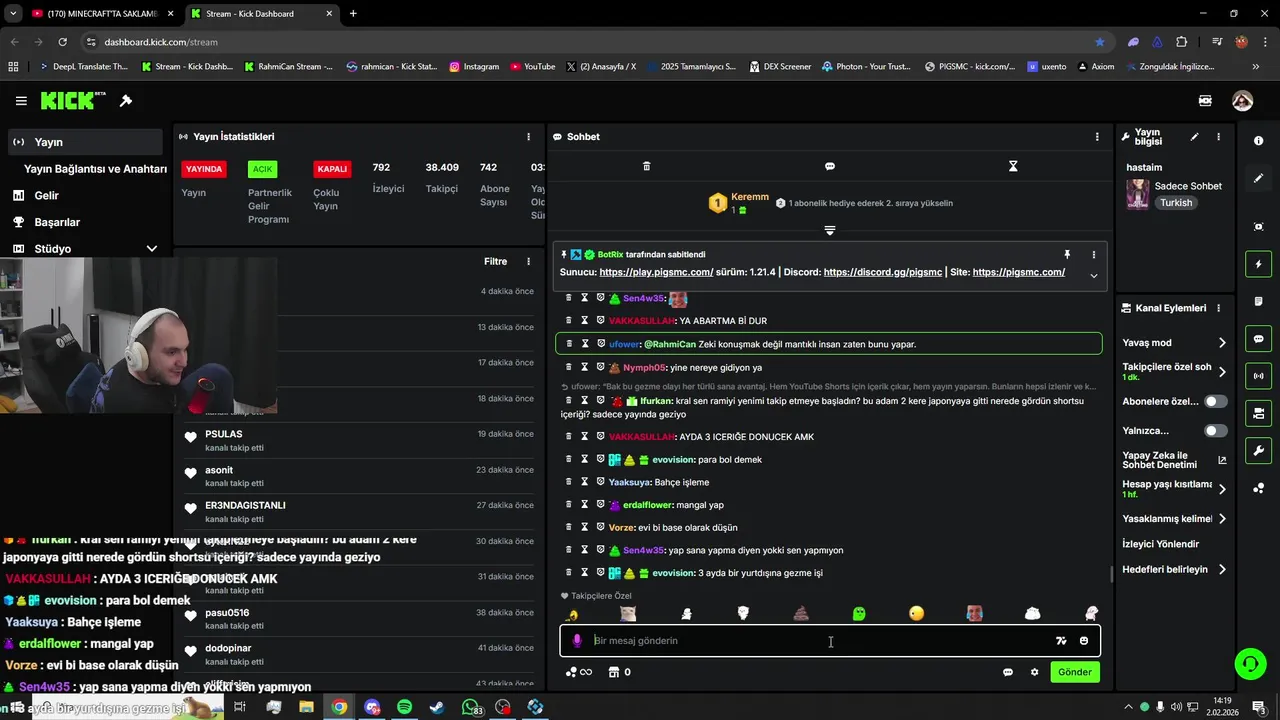Click the translate icon in message box
The image size is (1280, 720).
click(x=1061, y=641)
